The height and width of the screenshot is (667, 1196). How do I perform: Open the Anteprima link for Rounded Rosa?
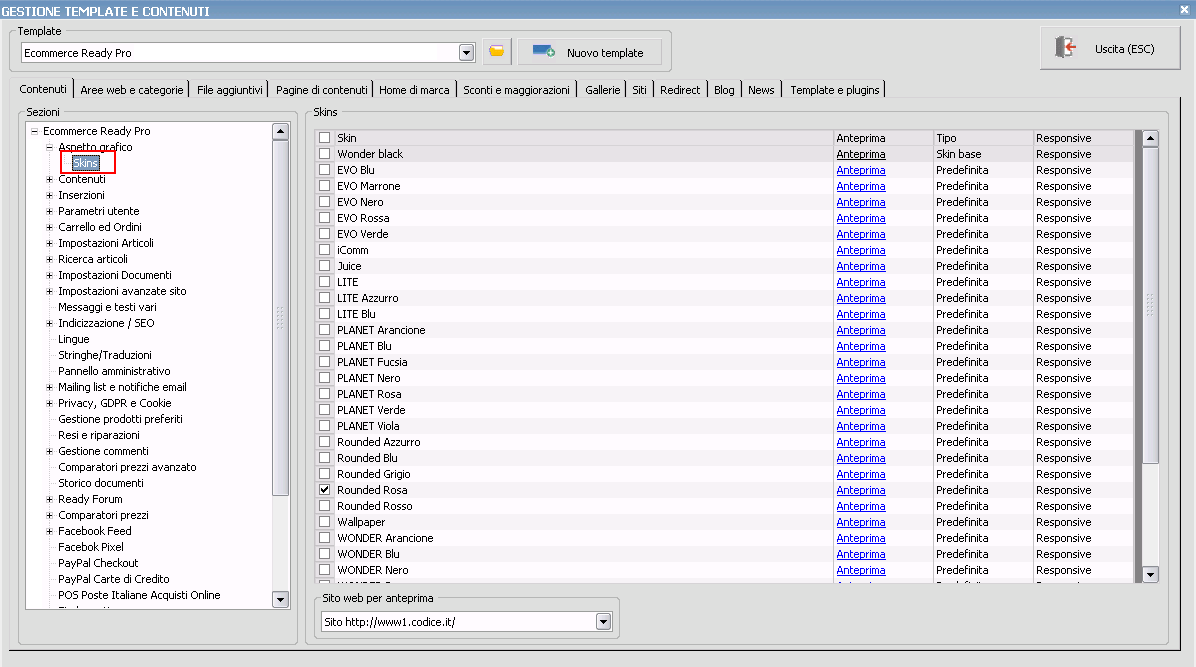pyautogui.click(x=860, y=490)
